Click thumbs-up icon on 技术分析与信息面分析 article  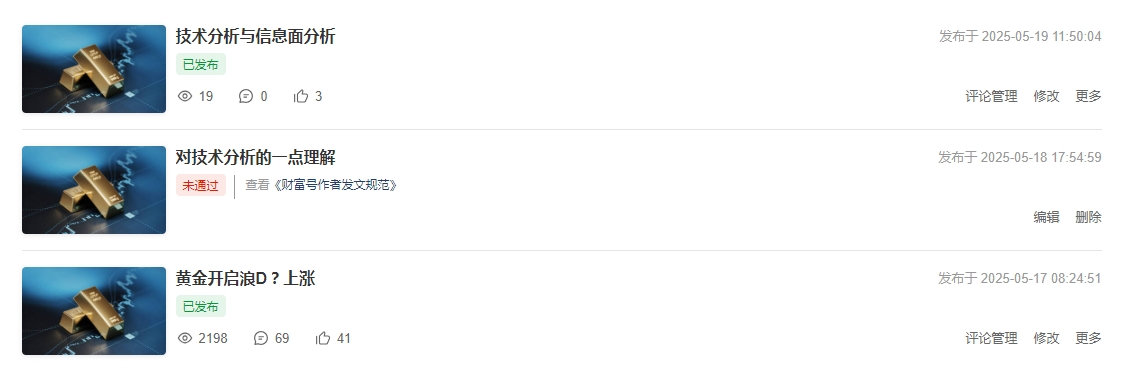(301, 96)
